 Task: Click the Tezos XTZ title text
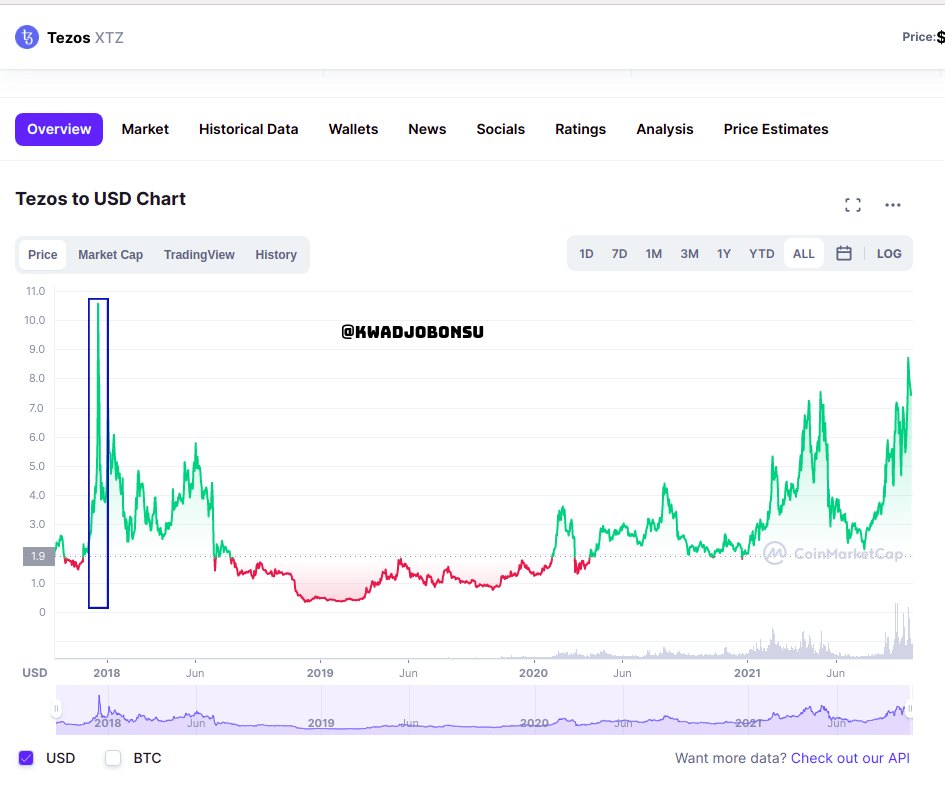(85, 38)
